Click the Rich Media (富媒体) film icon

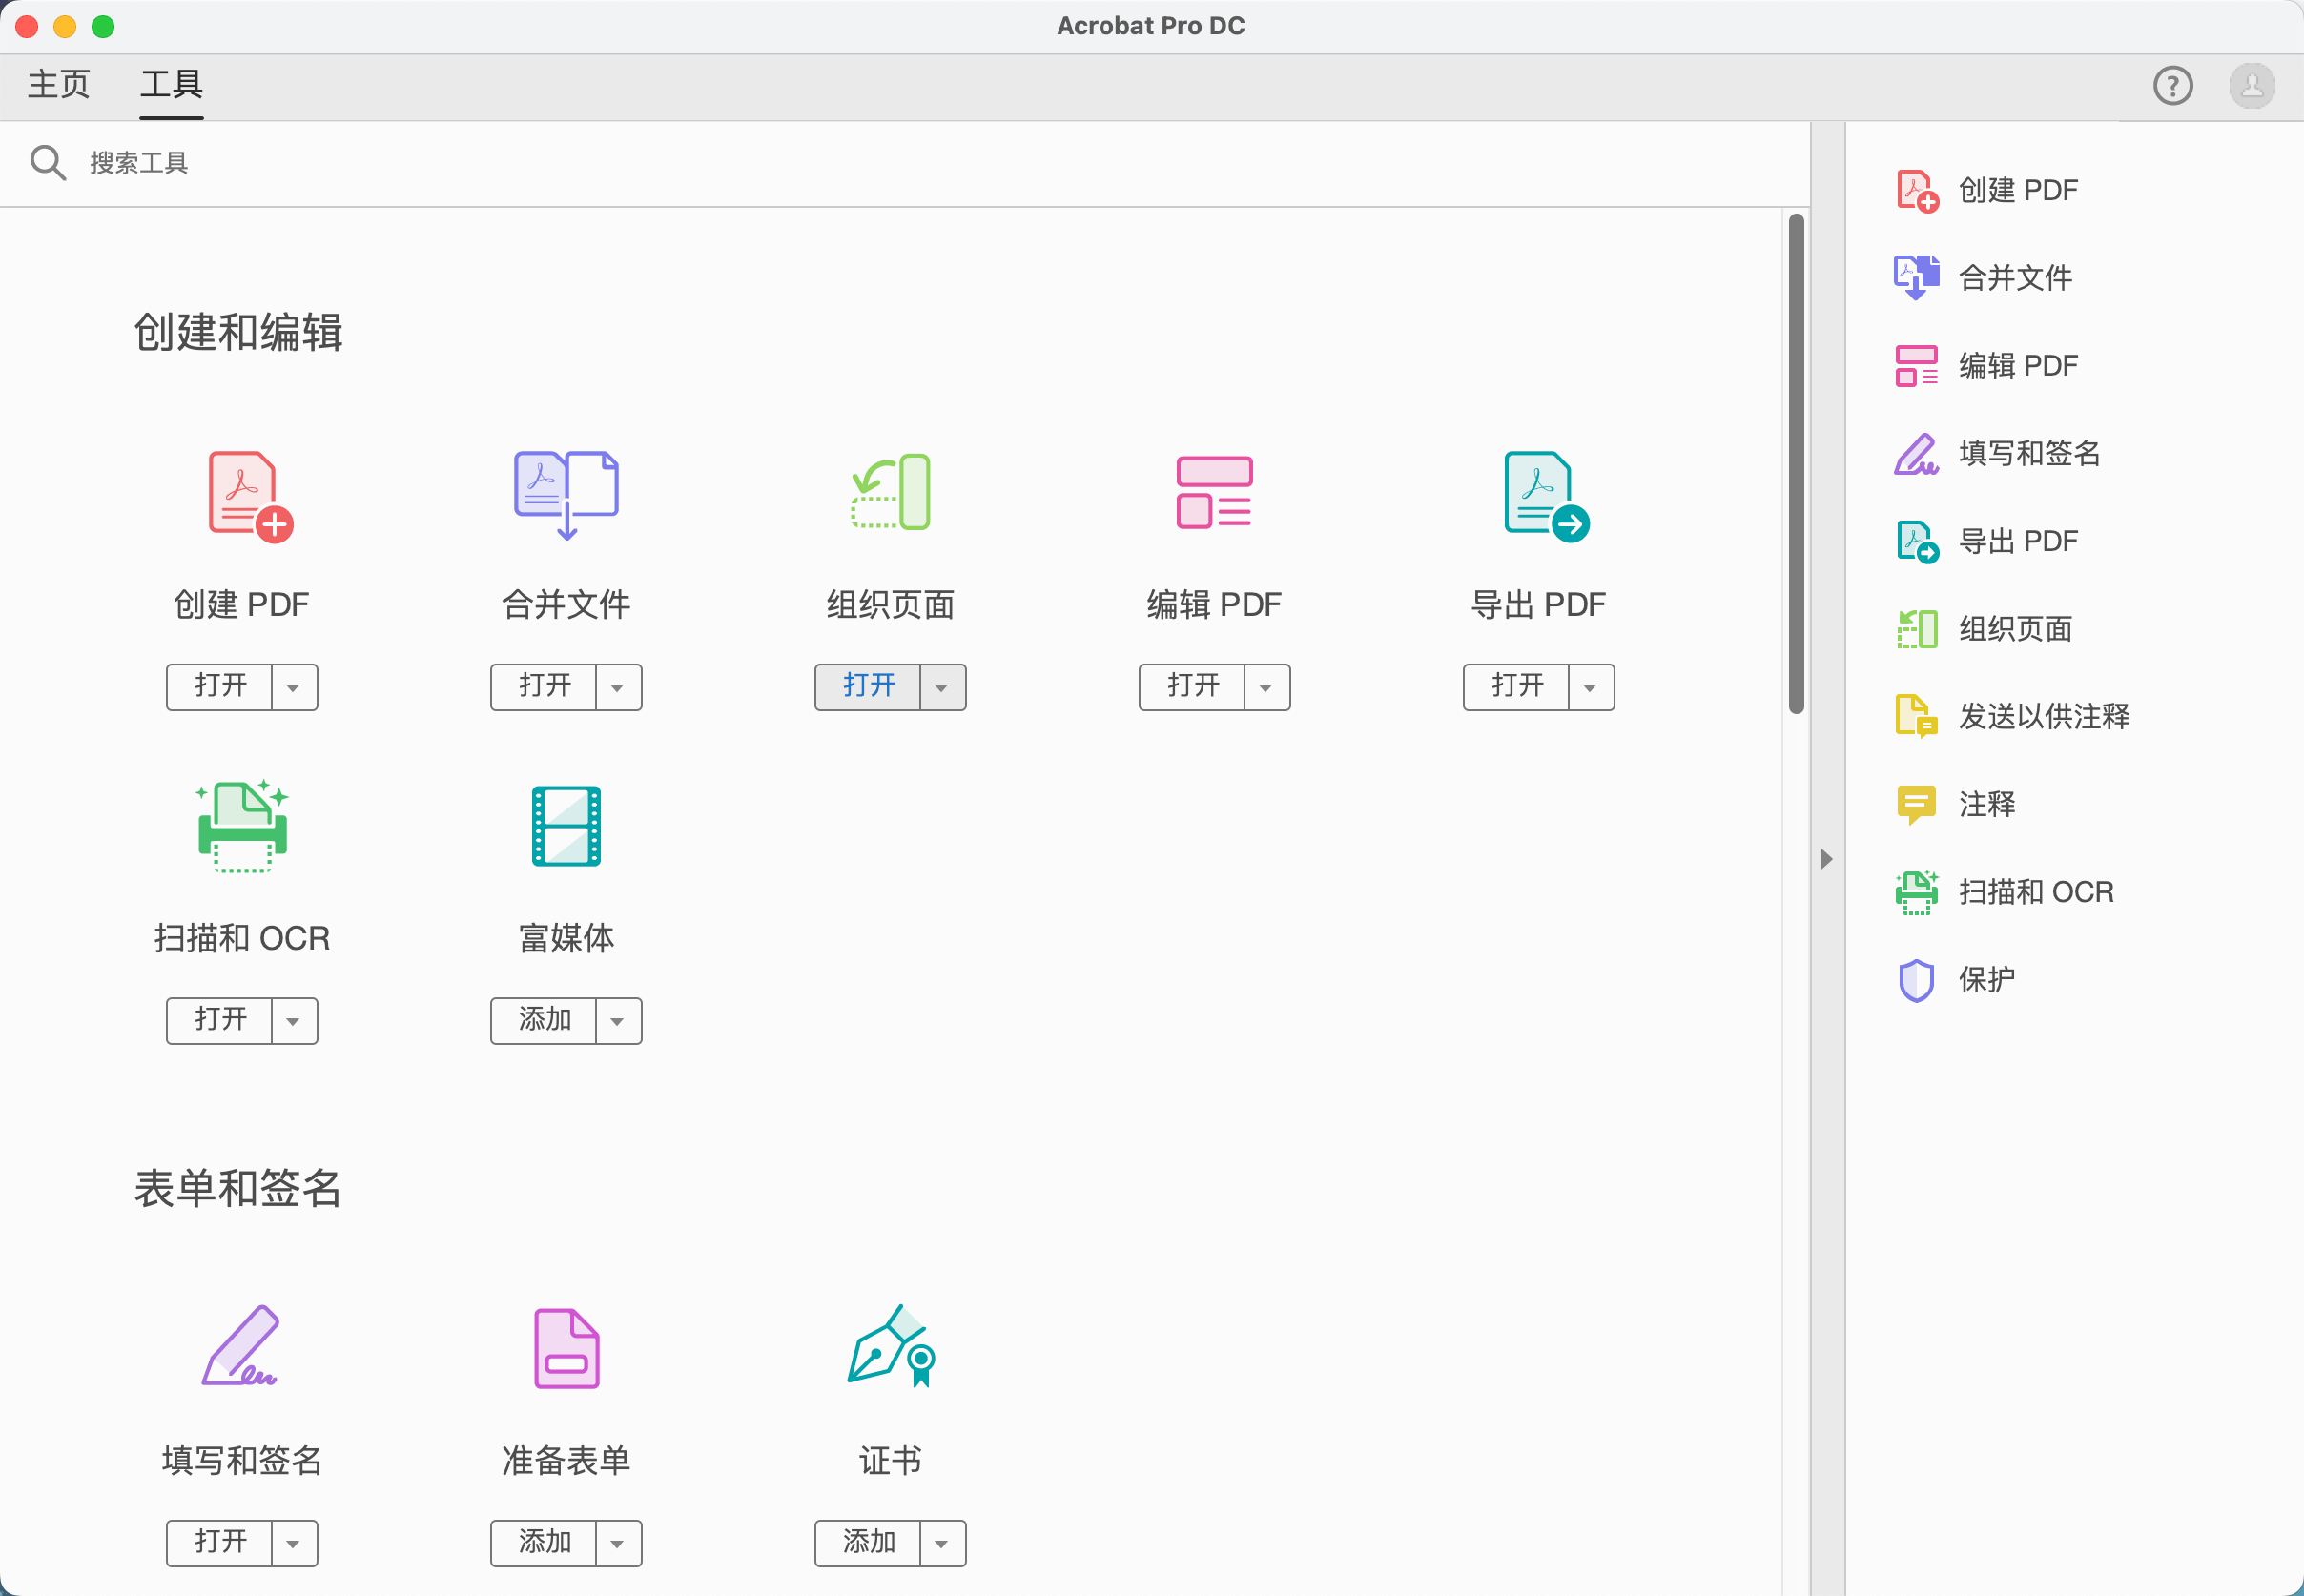(566, 826)
